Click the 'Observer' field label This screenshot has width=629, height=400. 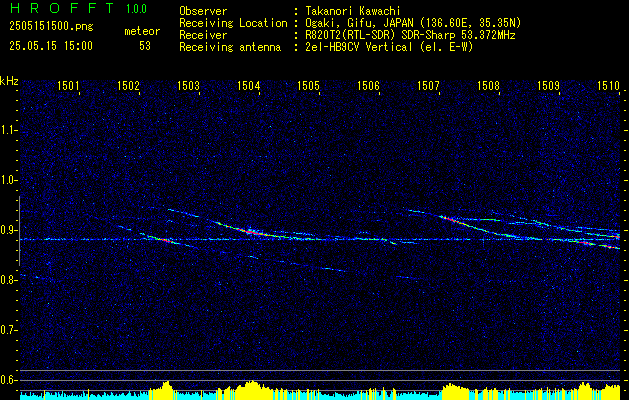coord(203,11)
